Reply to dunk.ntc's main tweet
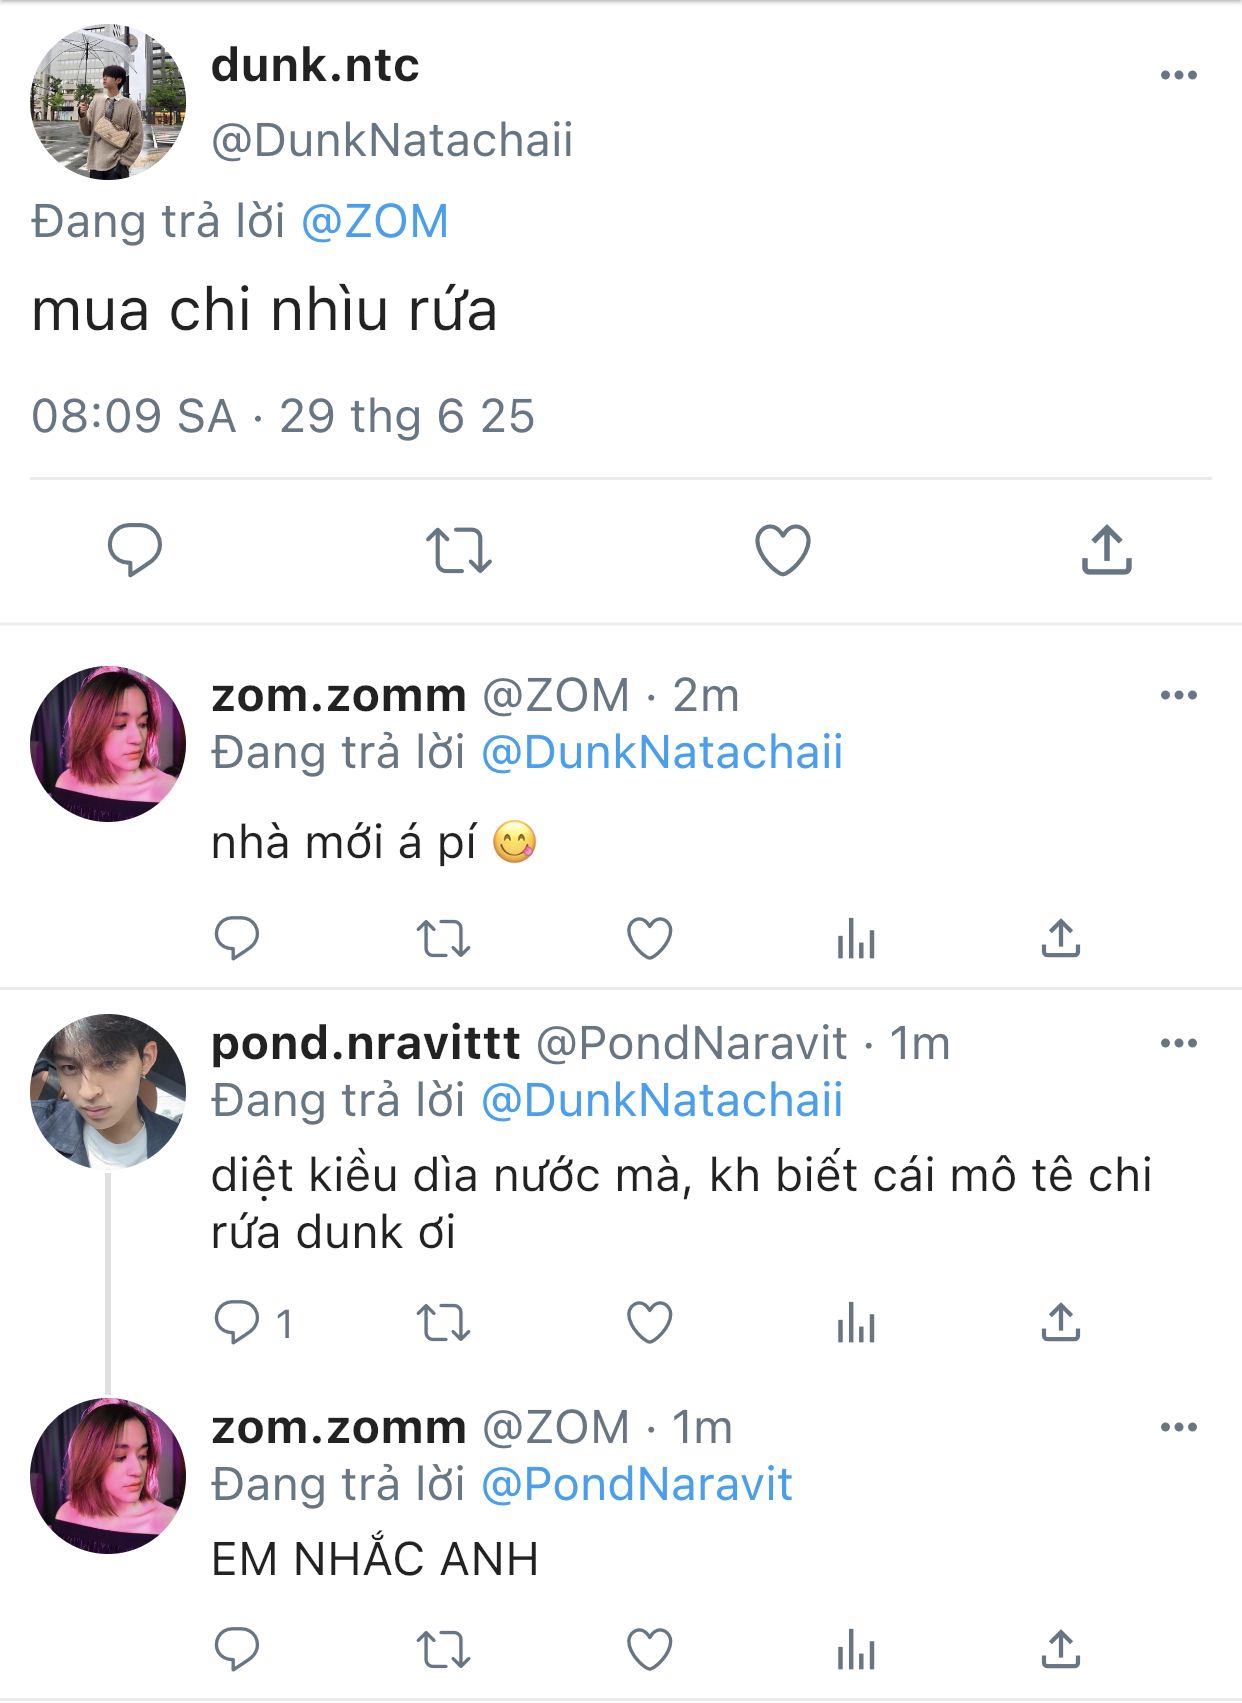The image size is (1242, 1703). (135, 550)
